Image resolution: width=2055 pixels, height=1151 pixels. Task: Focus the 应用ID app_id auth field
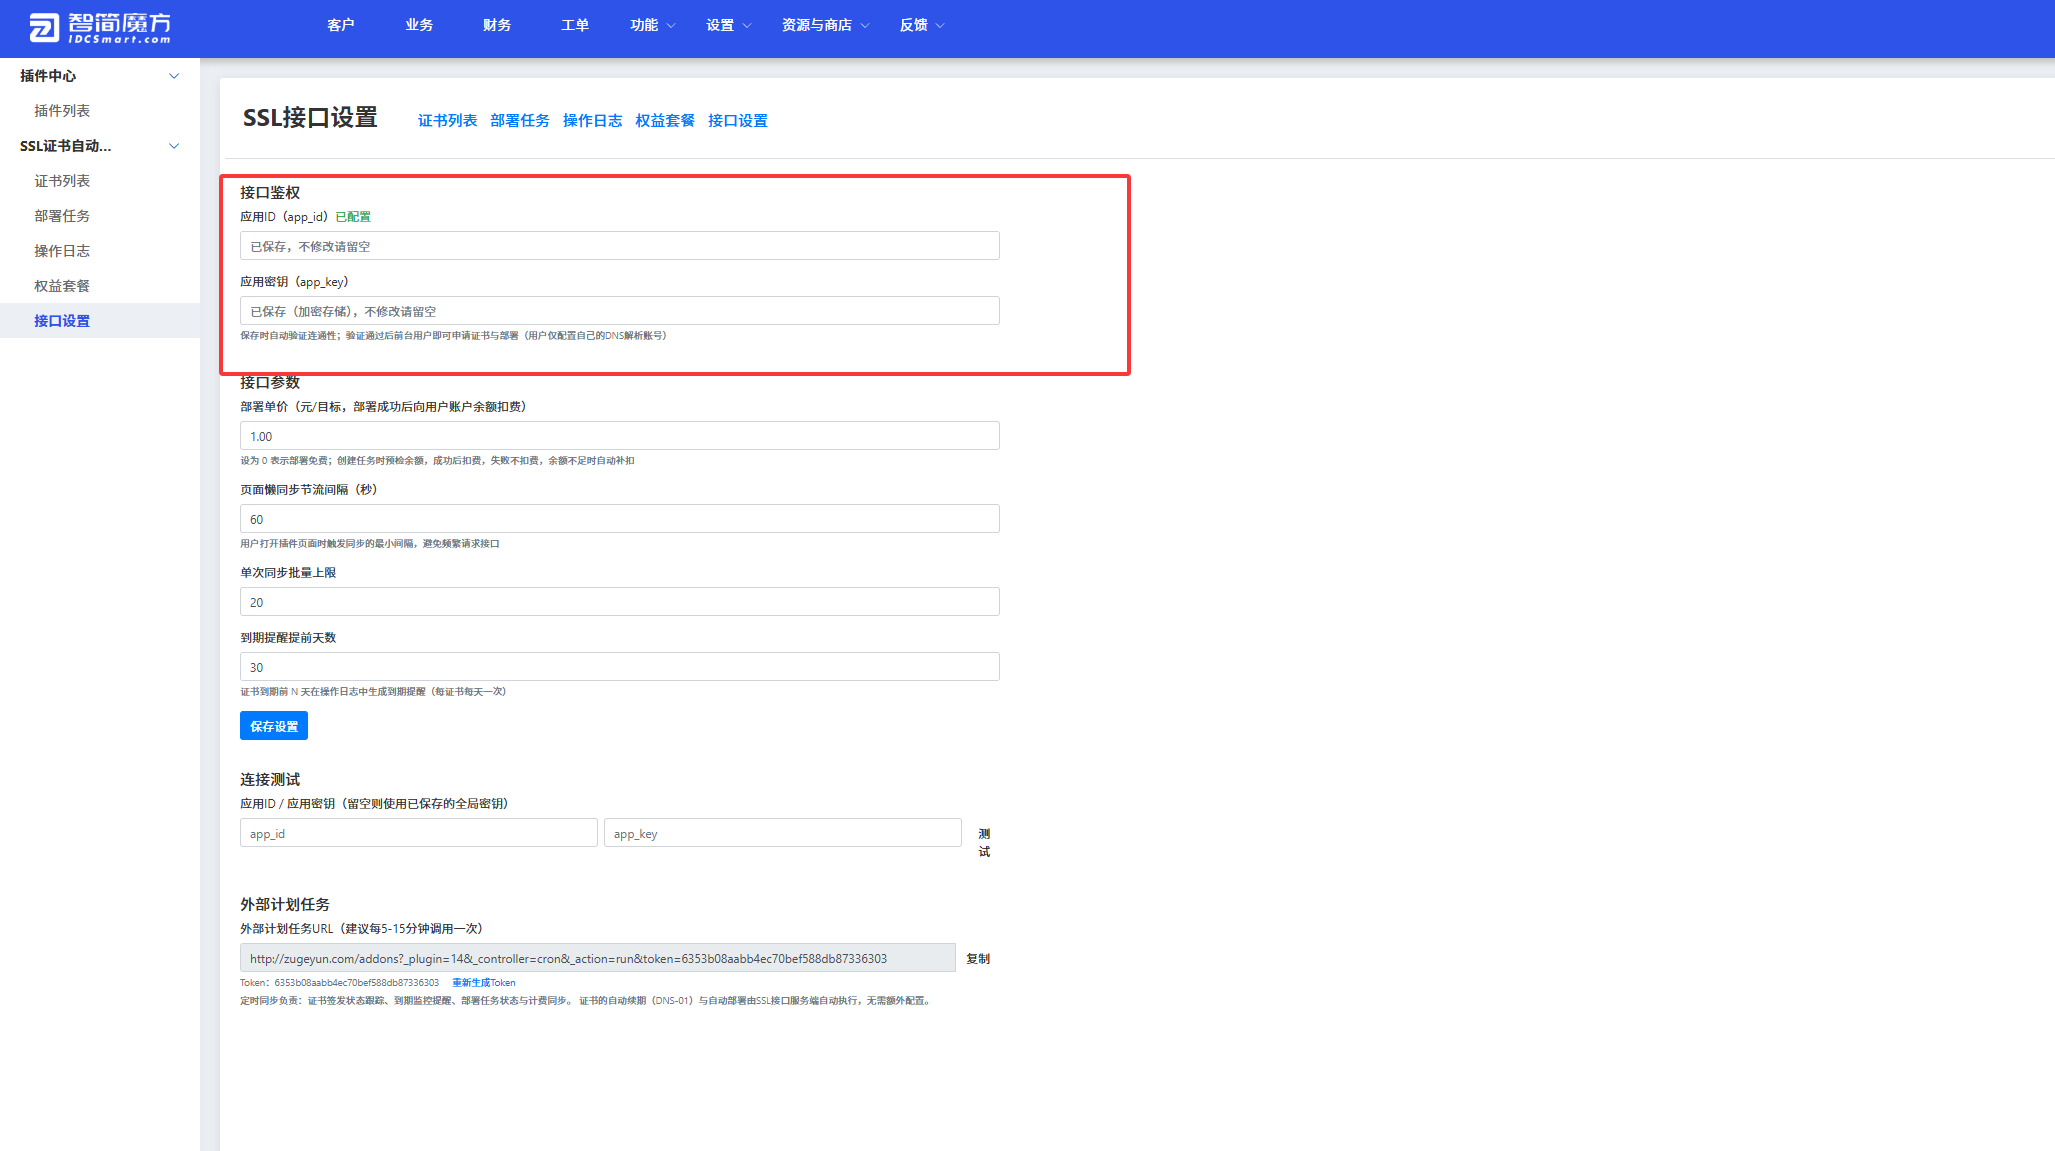click(x=620, y=246)
